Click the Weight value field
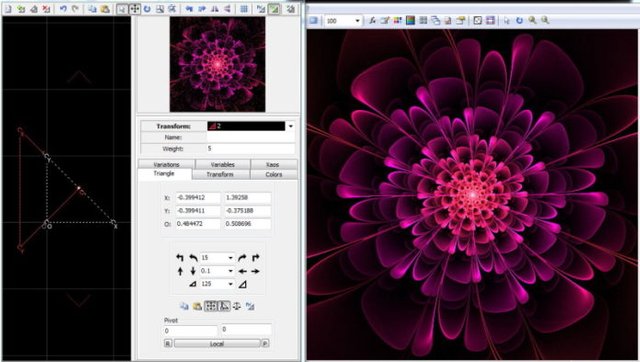This screenshot has width=640, height=362. 251,149
